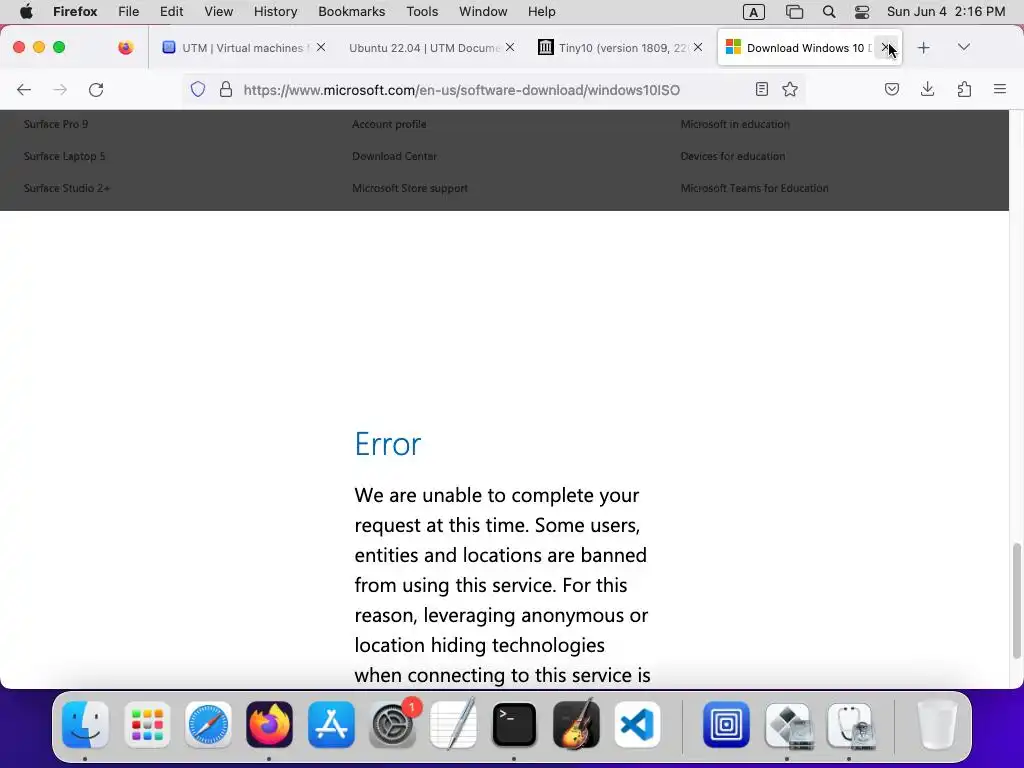Image resolution: width=1024 pixels, height=768 pixels.
Task: Open the Microsoft Store support link
Action: coord(410,188)
